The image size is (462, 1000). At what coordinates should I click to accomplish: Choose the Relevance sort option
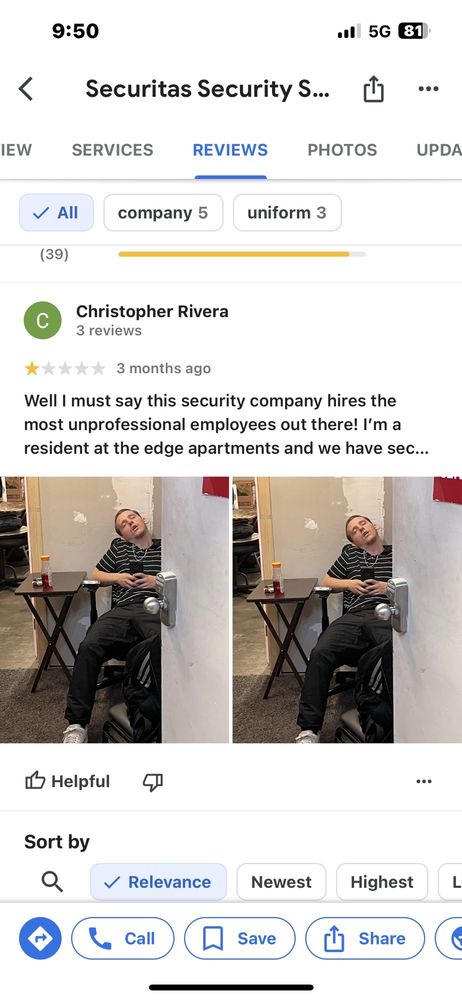coord(158,882)
